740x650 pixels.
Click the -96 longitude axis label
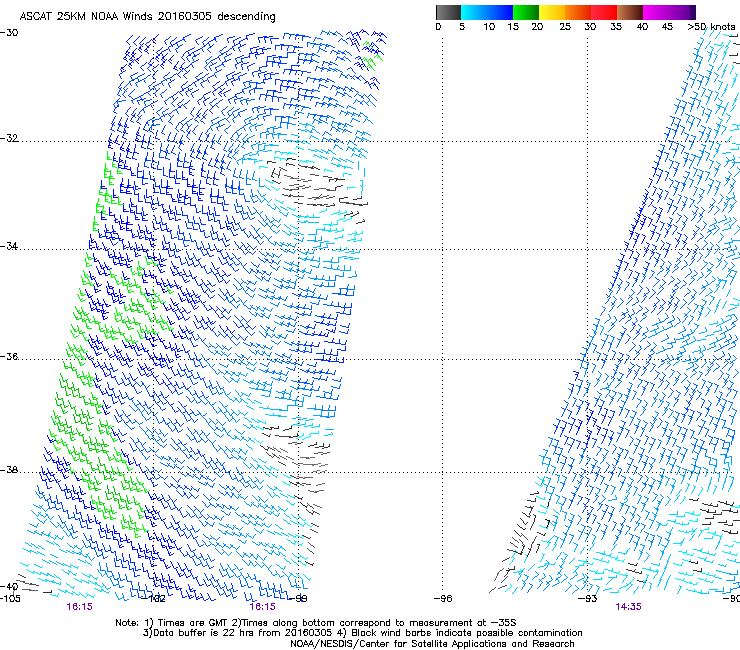[x=443, y=599]
